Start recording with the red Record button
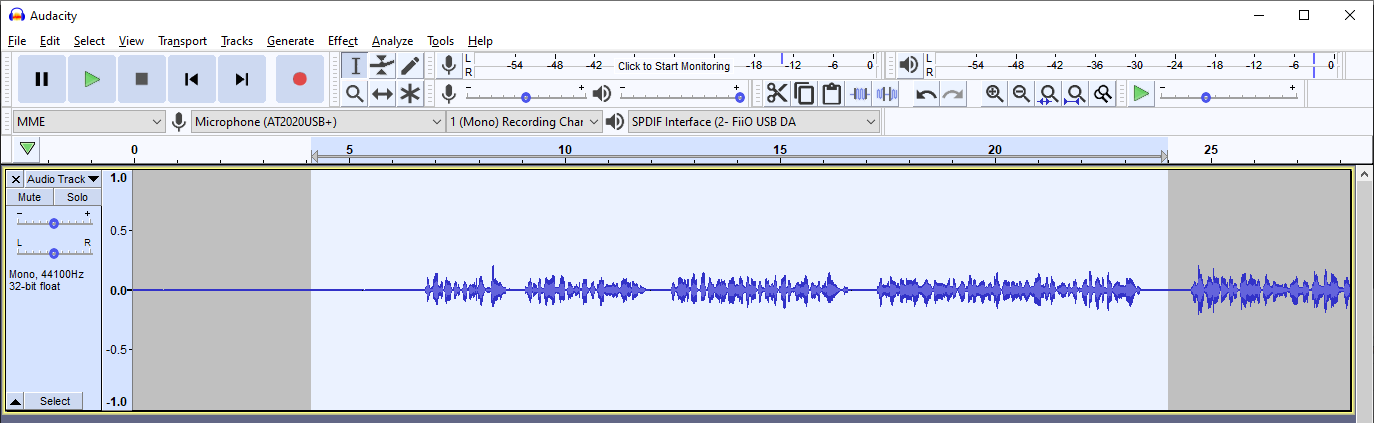This screenshot has height=423, width=1374. coord(299,79)
